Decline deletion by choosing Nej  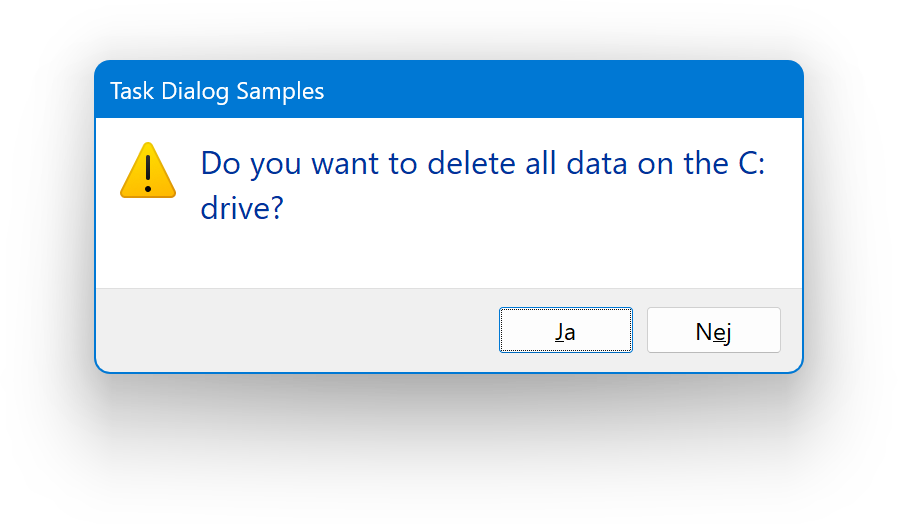(x=713, y=331)
